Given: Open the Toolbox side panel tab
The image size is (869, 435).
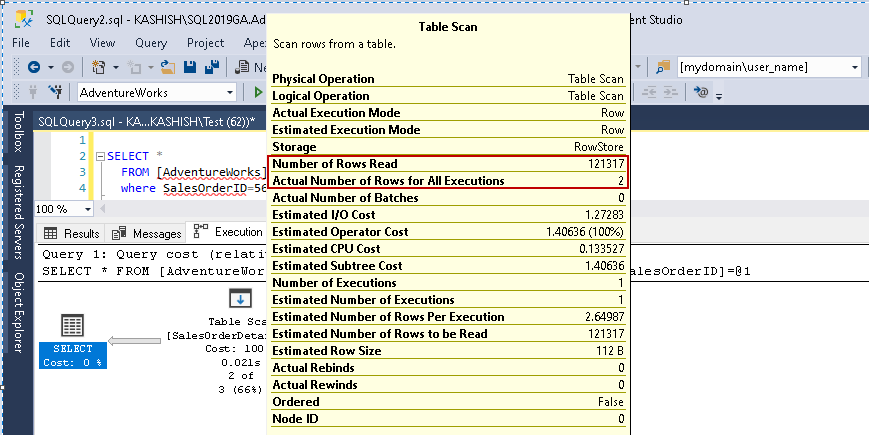Looking at the screenshot, I should click(x=18, y=131).
